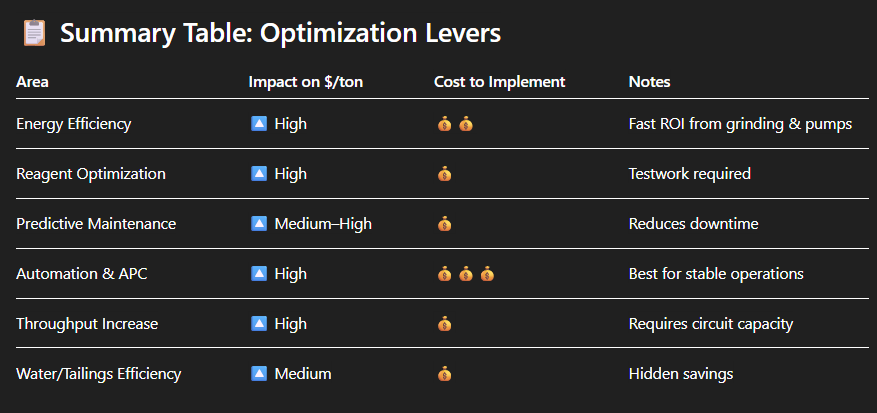Click the 'Testwork required' note
877x413 pixels.
(689, 174)
